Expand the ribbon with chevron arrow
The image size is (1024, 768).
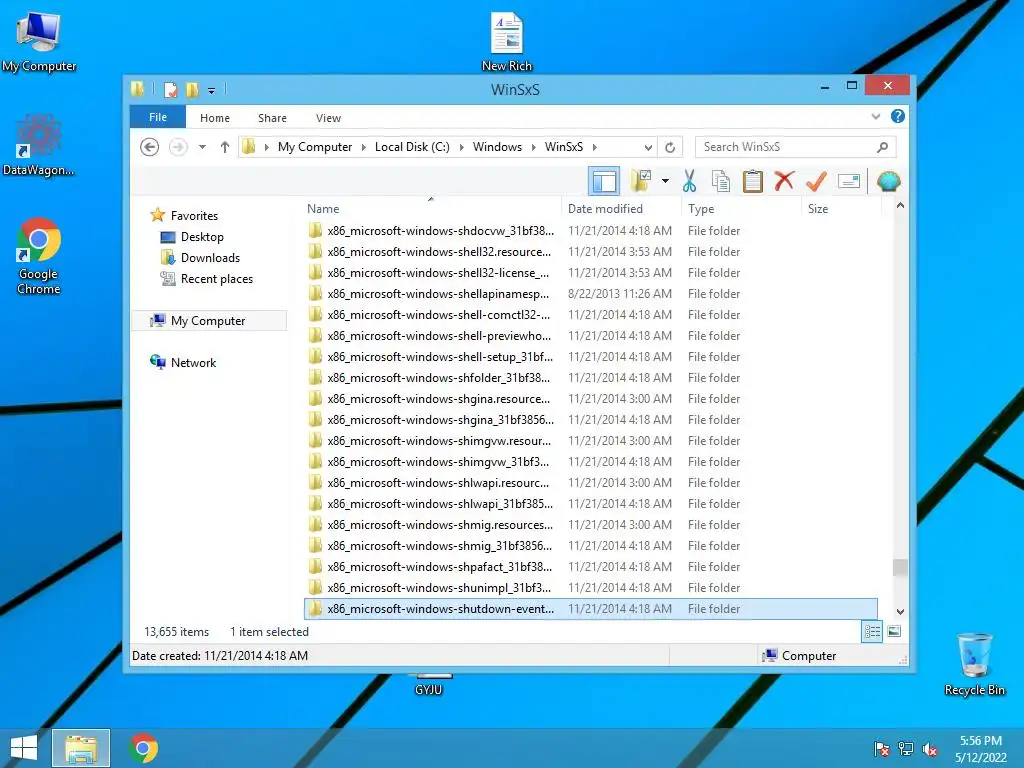pyautogui.click(x=876, y=116)
